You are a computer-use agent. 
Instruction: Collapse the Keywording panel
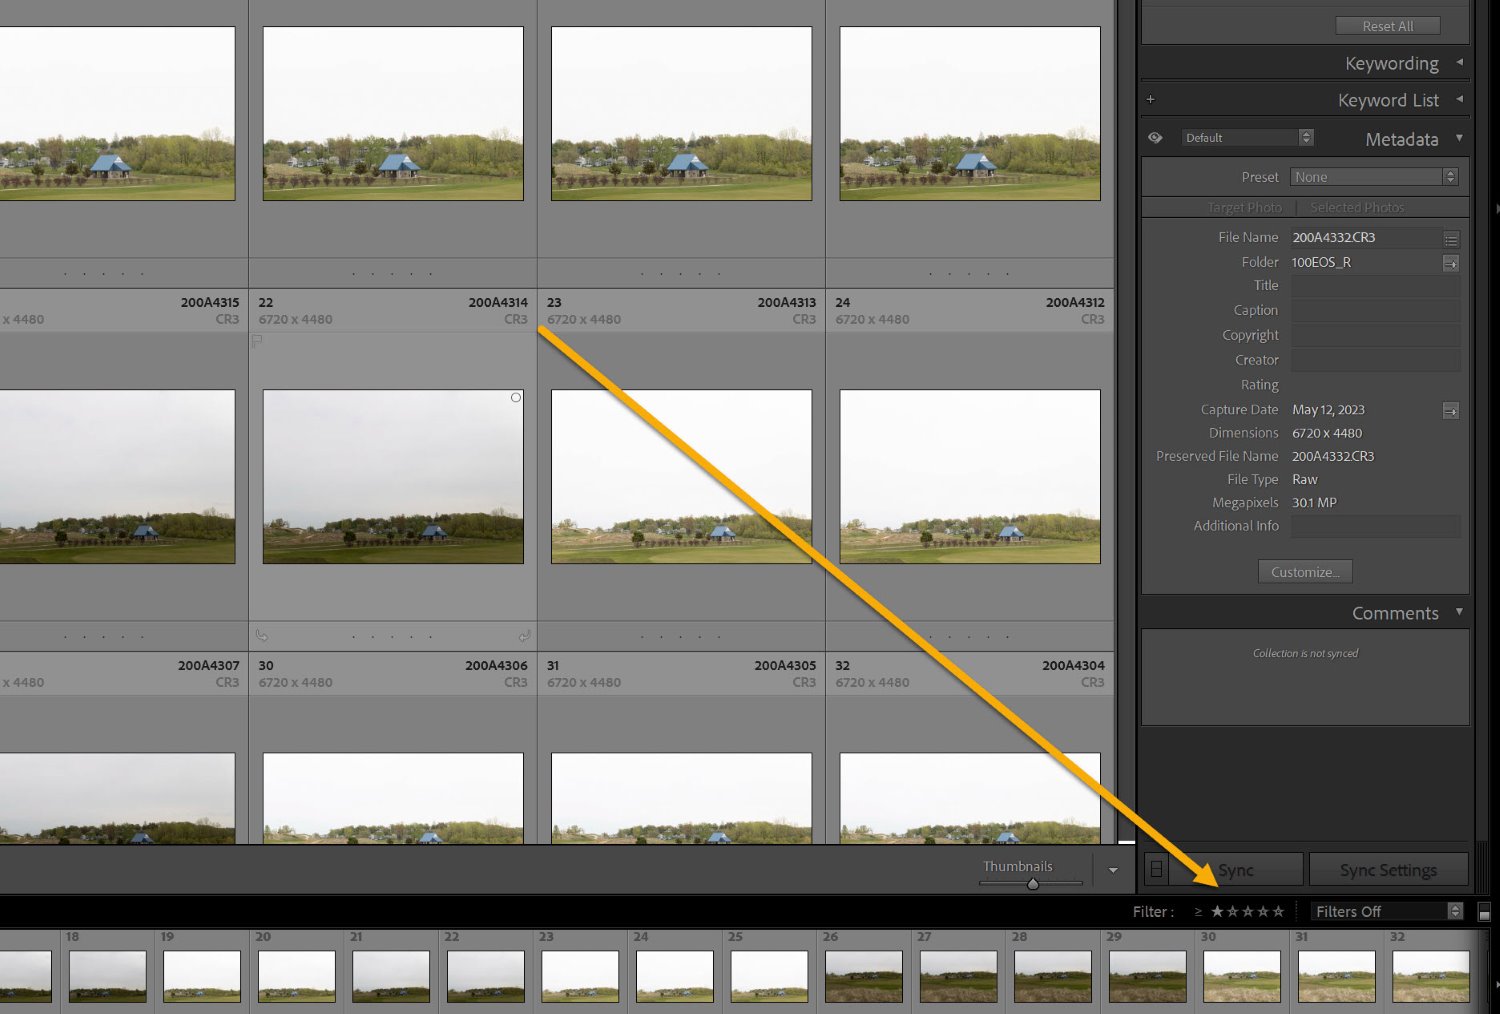(1459, 62)
